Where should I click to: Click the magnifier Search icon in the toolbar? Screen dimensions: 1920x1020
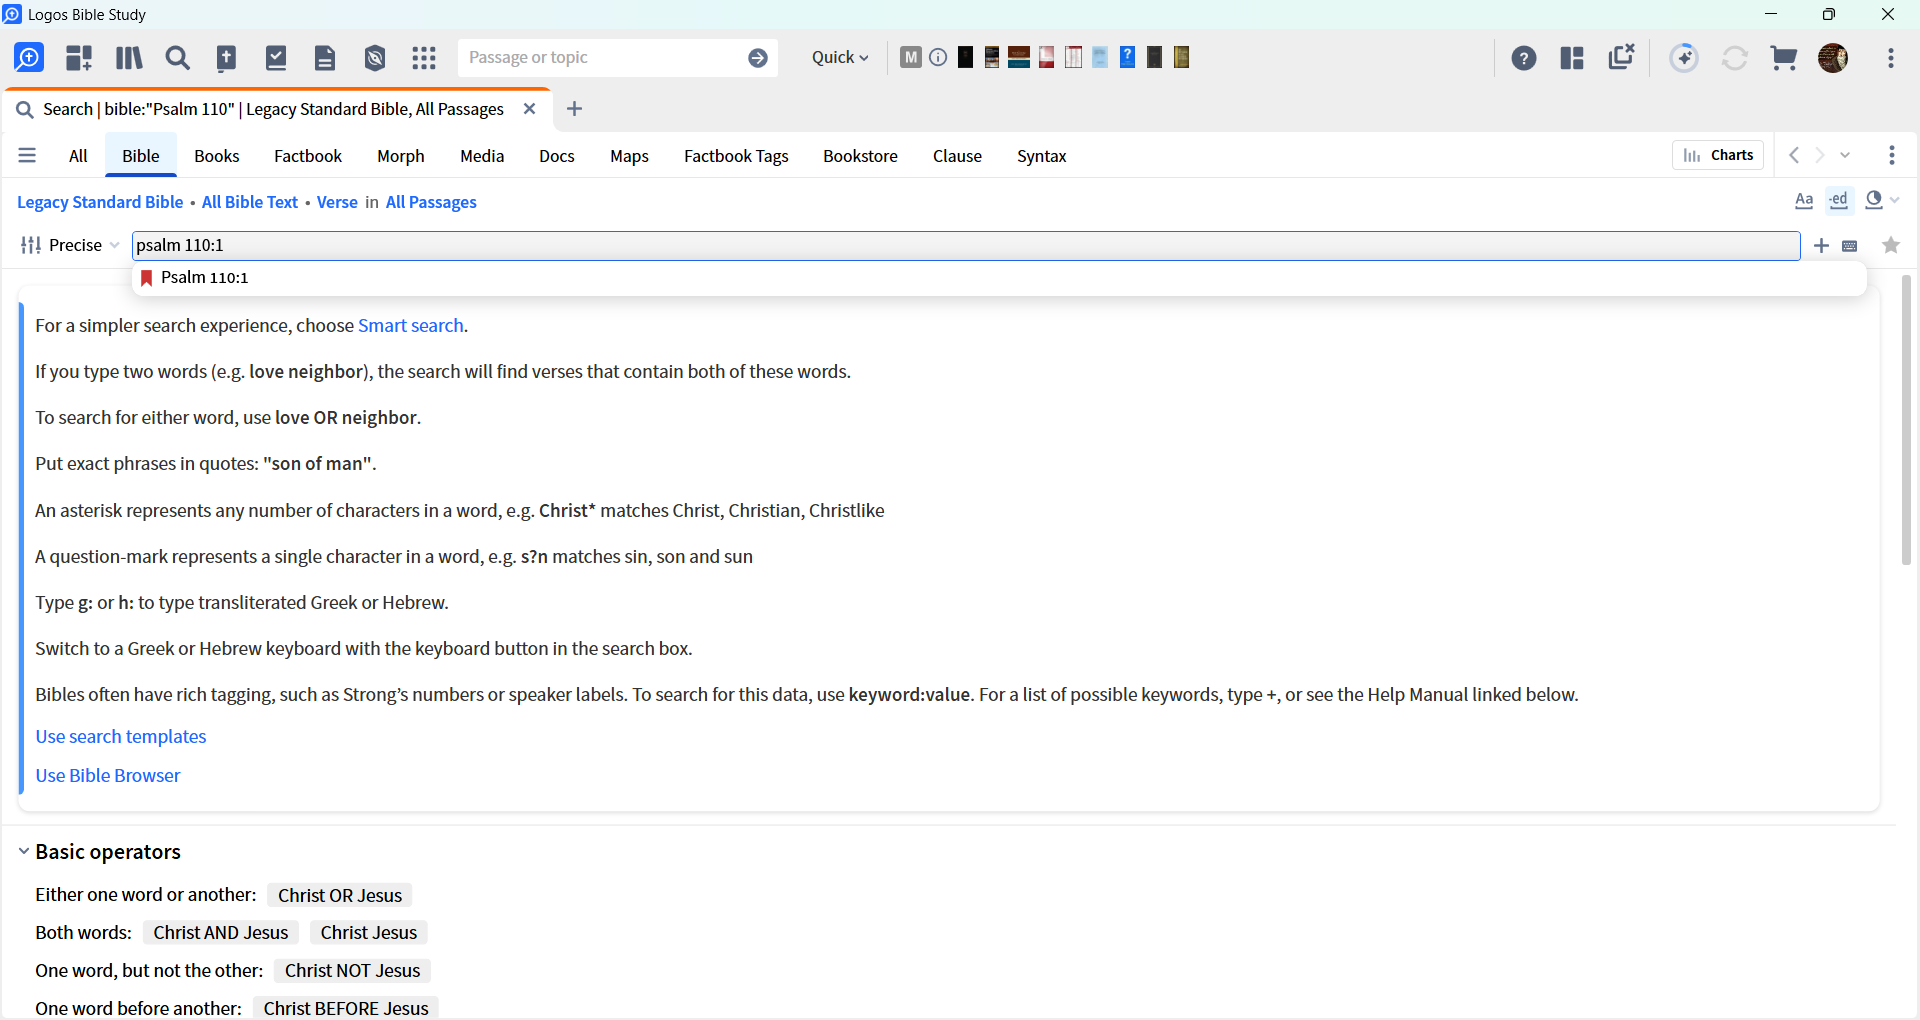pos(178,58)
